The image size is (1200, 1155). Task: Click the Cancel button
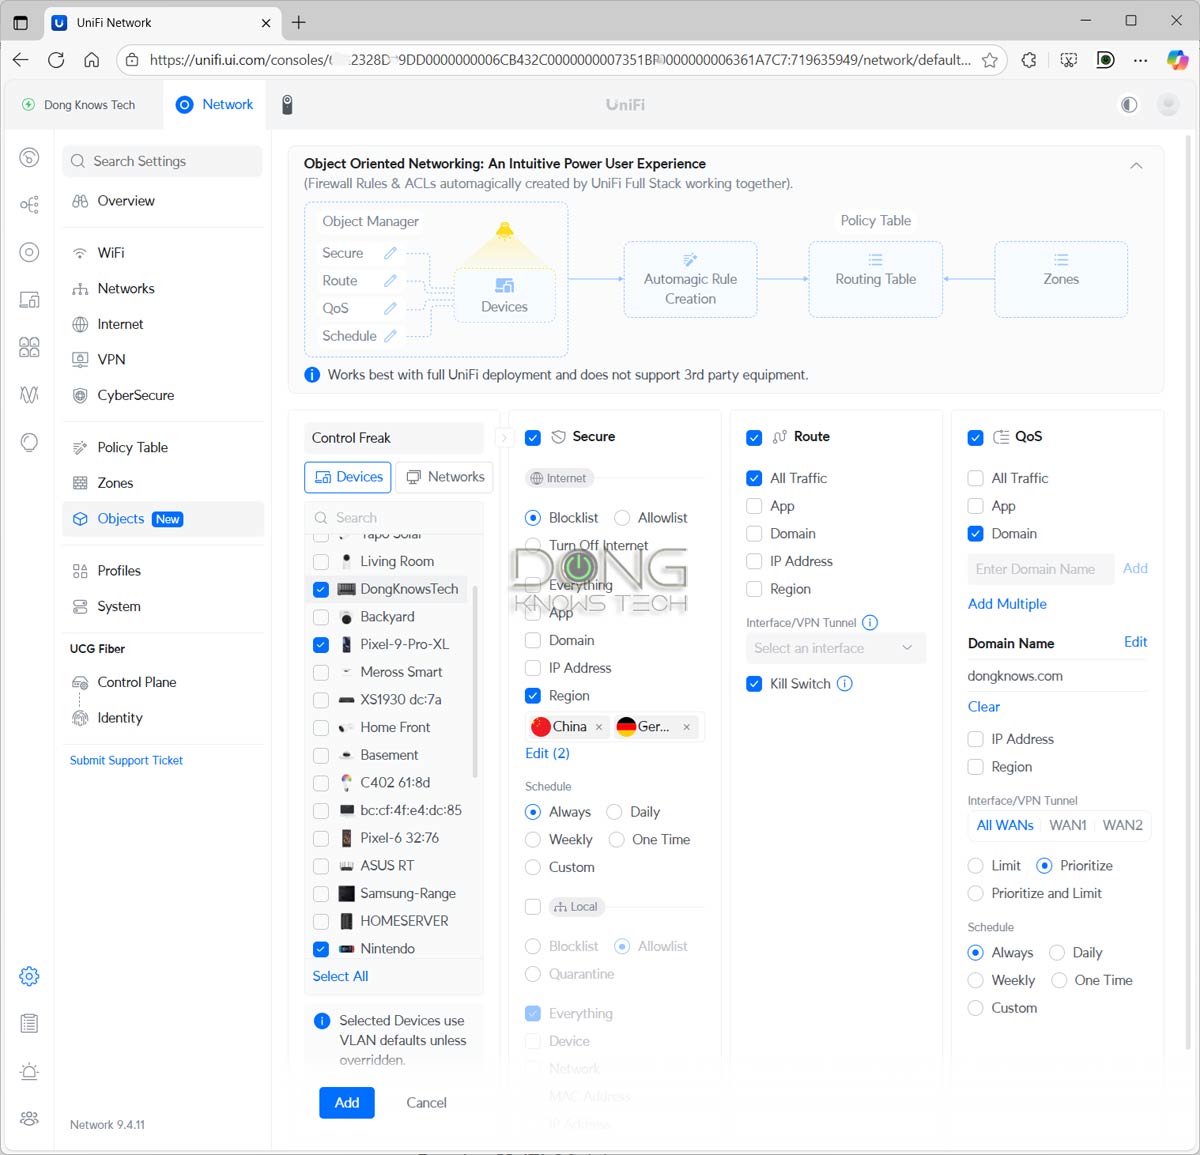[x=426, y=1103]
